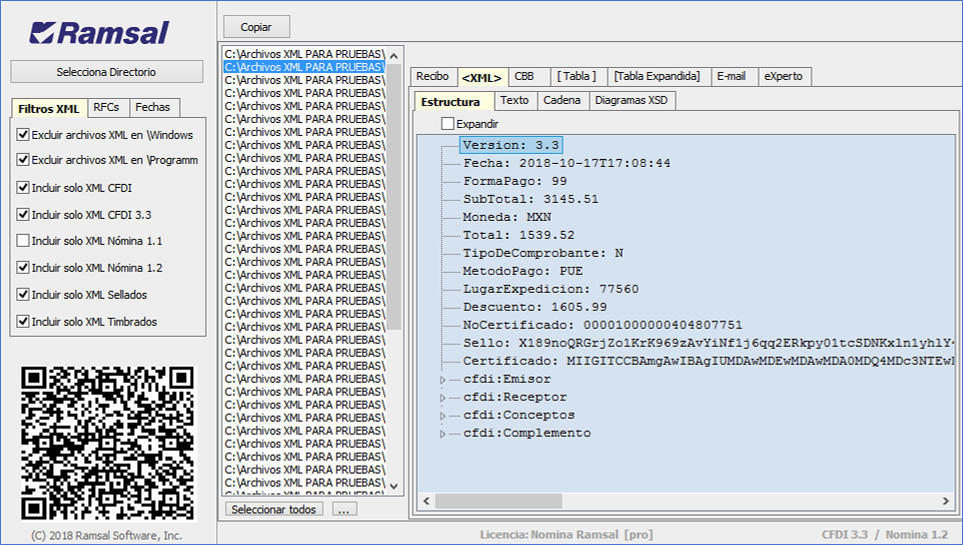Click the XML tree horizontal scrollbar thumb

(x=498, y=501)
